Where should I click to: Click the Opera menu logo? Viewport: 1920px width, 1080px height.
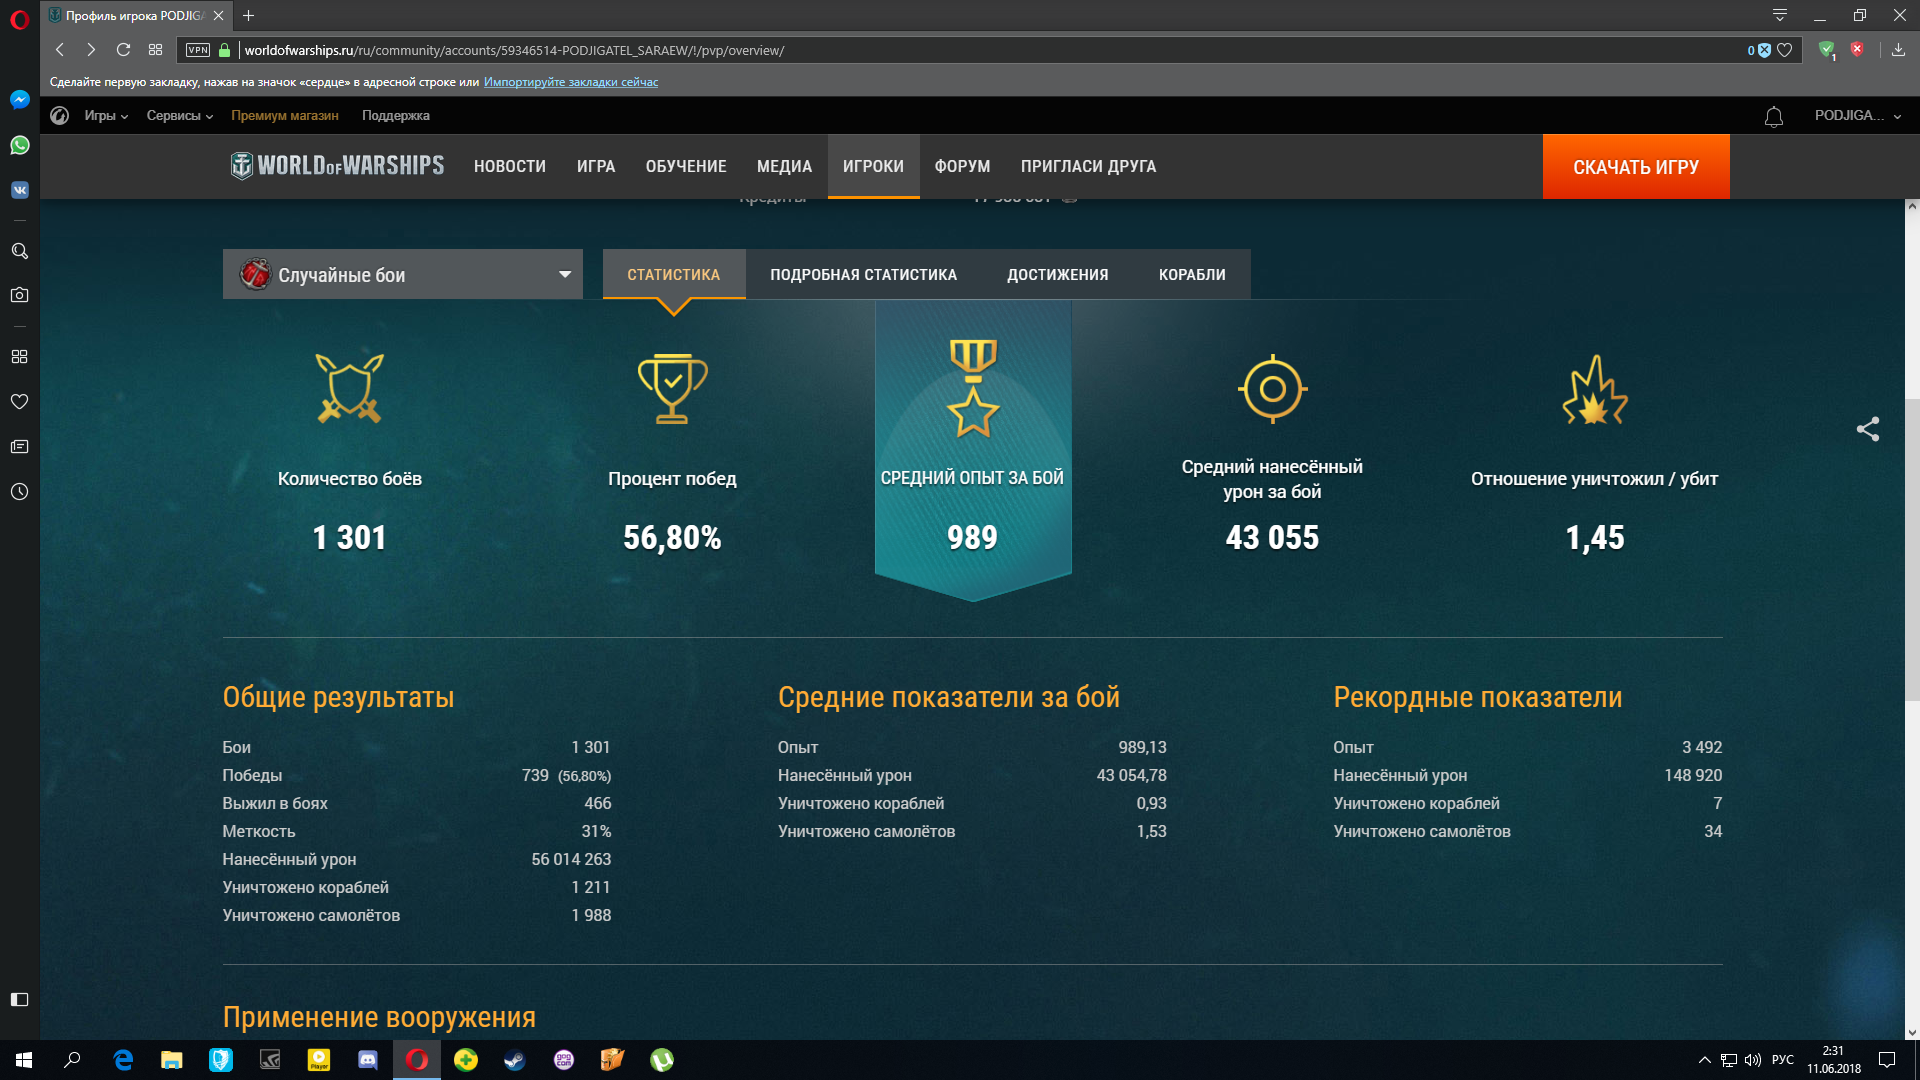pyautogui.click(x=19, y=19)
